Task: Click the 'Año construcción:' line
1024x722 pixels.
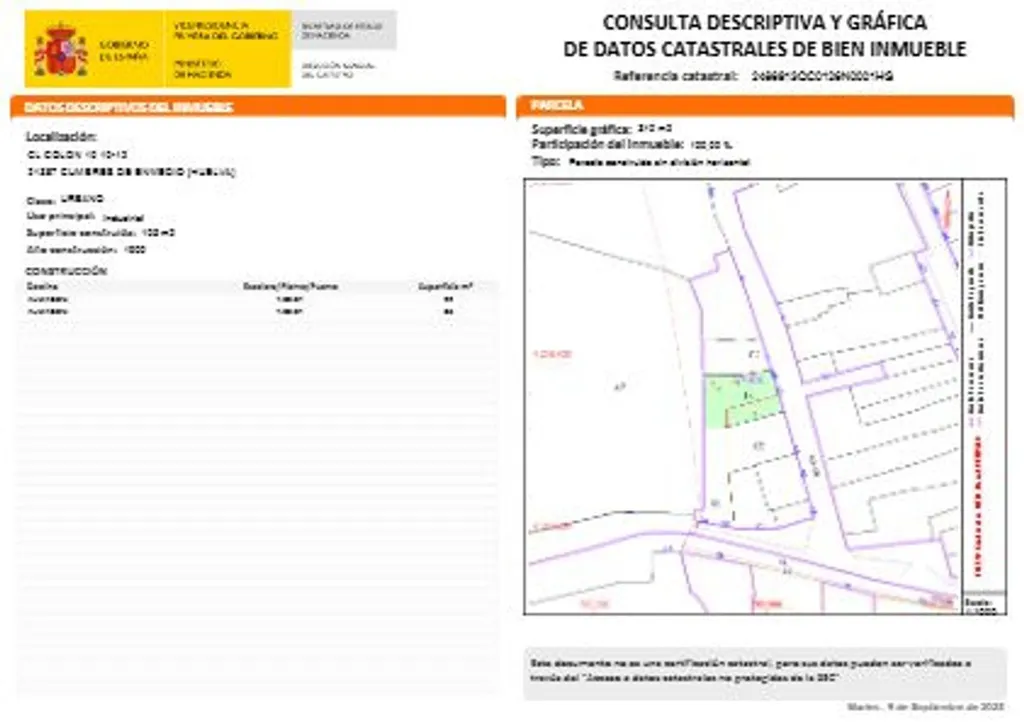Action: pyautogui.click(x=86, y=249)
